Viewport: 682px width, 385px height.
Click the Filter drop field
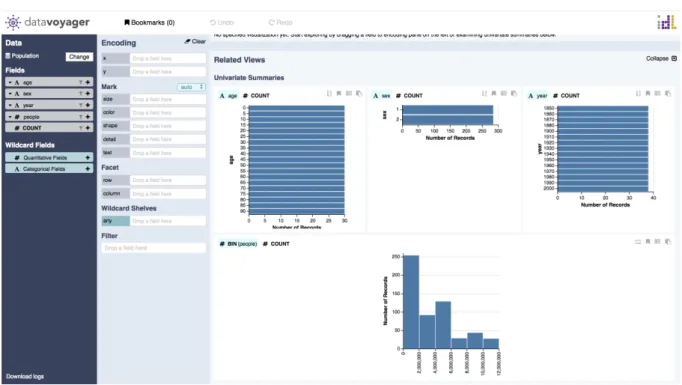[154, 248]
